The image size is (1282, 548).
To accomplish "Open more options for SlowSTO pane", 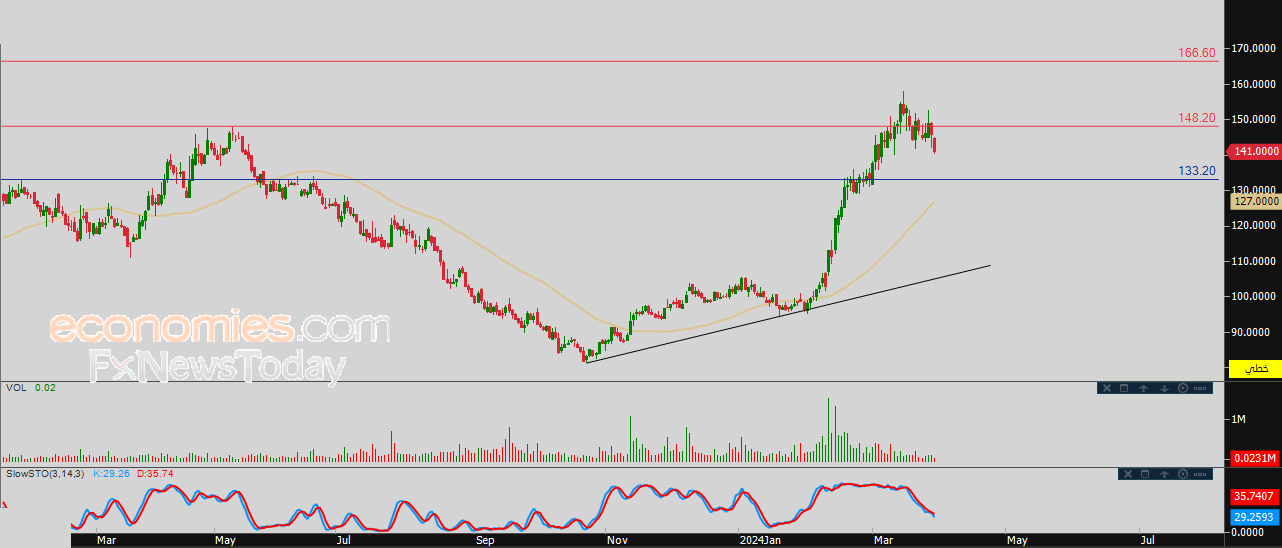I will click(x=1200, y=474).
